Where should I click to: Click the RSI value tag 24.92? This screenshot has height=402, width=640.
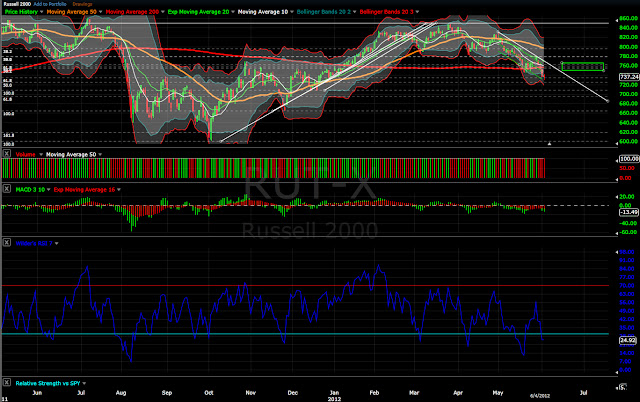[x=628, y=340]
